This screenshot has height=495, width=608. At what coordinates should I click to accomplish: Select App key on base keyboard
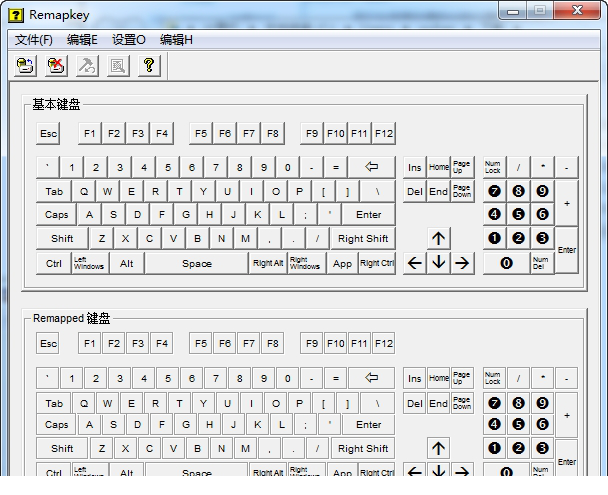click(342, 264)
